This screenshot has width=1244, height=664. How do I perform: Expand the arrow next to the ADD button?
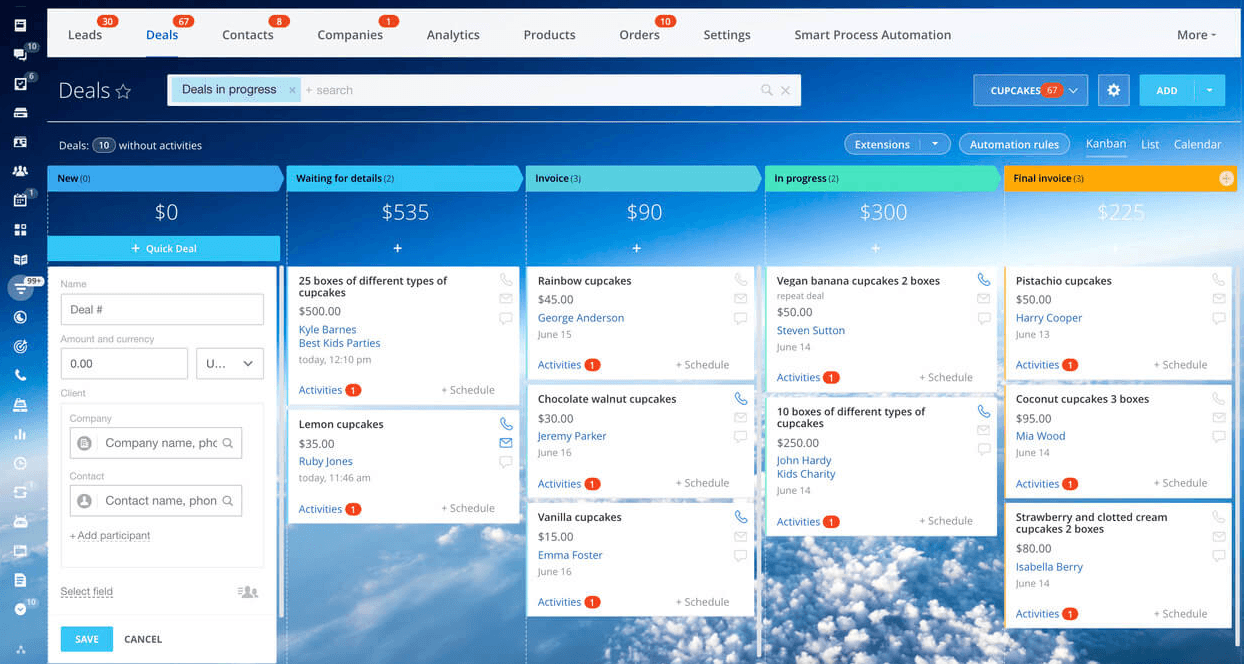click(x=1211, y=90)
